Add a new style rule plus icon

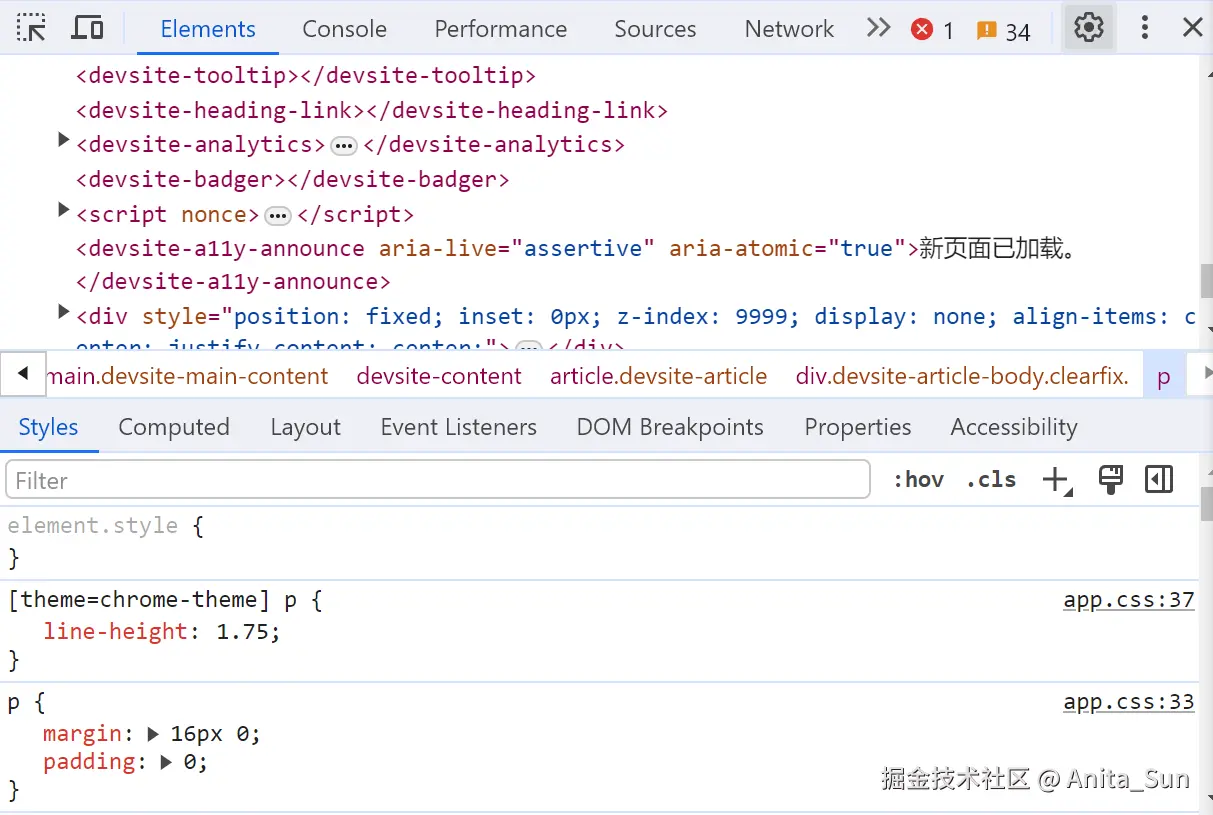(1056, 480)
